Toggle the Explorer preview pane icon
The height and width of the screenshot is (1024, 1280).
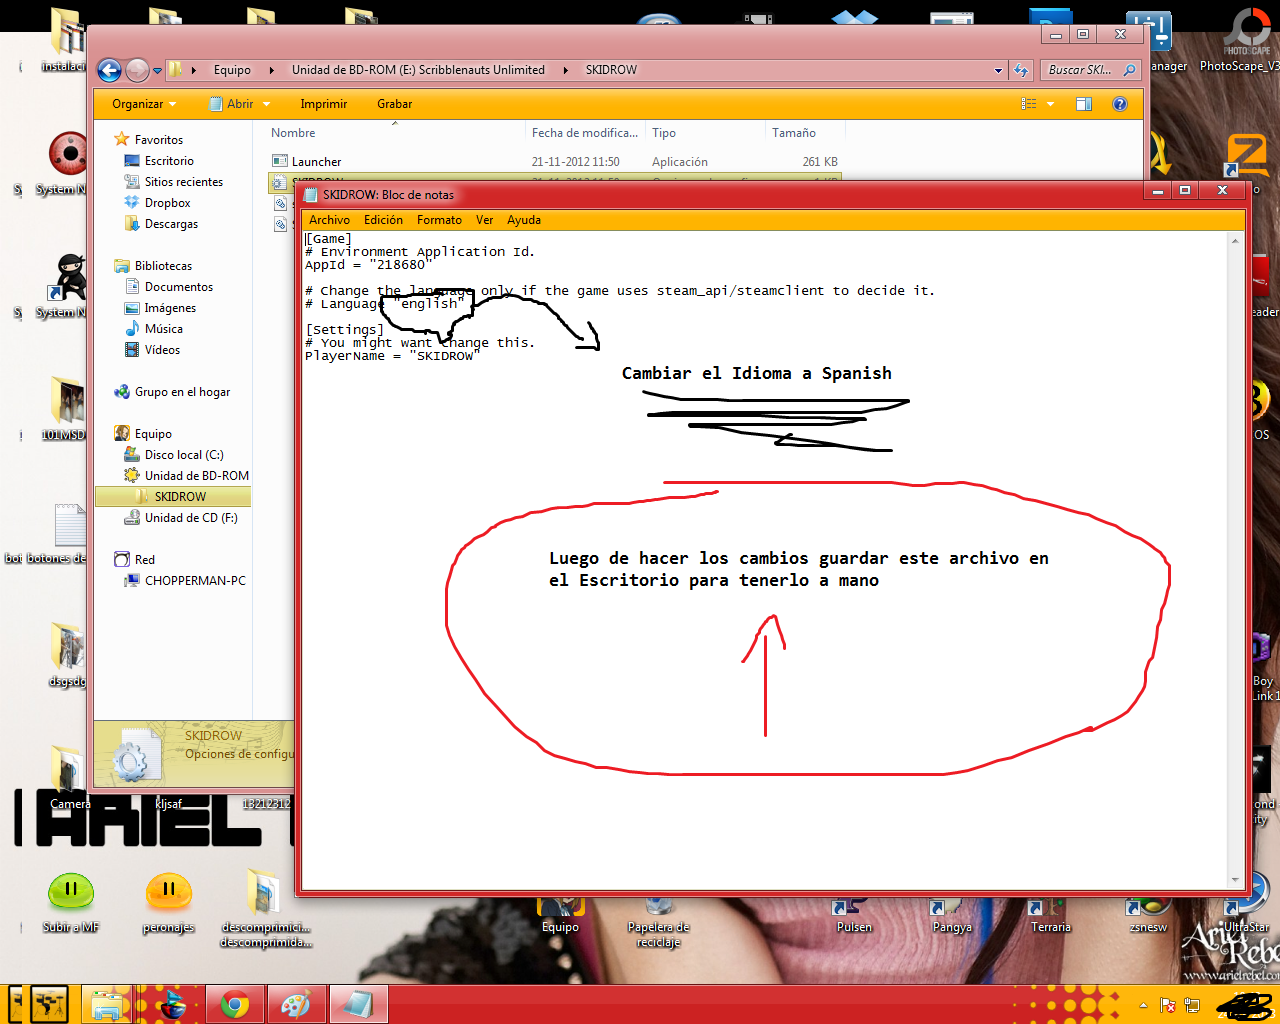click(x=1084, y=104)
